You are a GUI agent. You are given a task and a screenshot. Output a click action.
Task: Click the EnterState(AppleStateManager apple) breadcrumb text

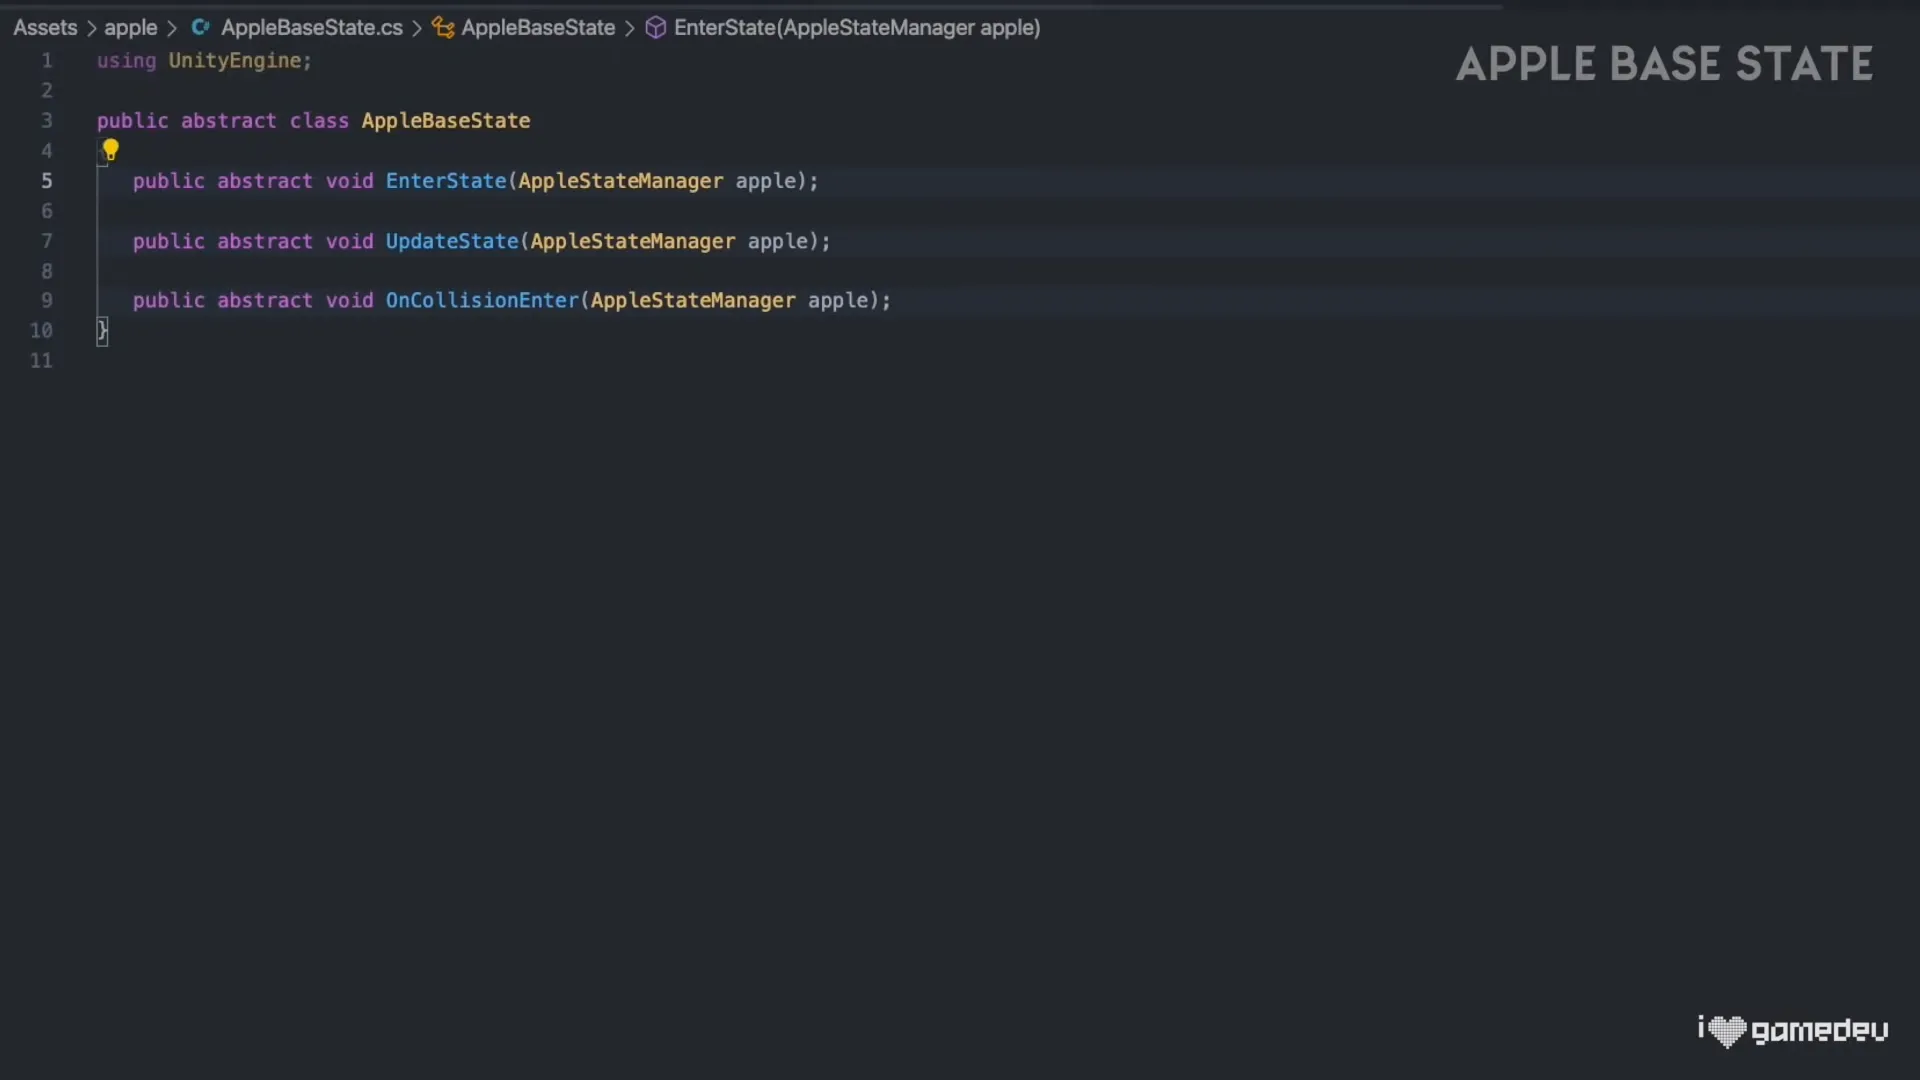tap(856, 27)
